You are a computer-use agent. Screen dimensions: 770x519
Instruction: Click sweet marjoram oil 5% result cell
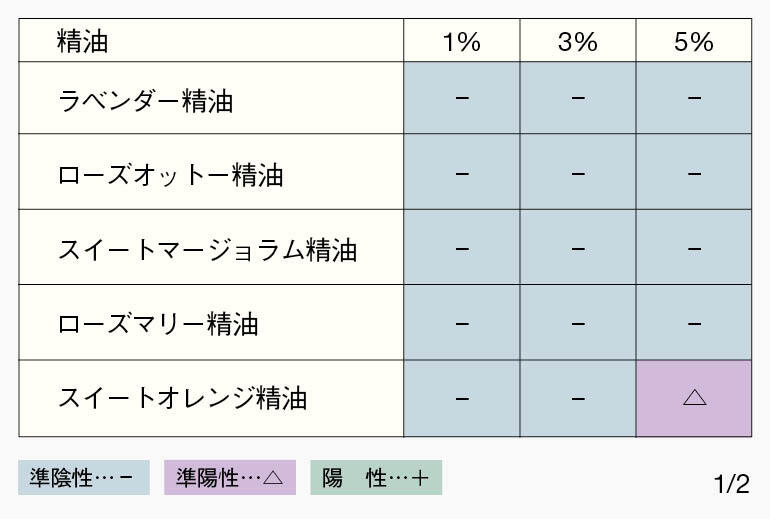click(x=694, y=247)
